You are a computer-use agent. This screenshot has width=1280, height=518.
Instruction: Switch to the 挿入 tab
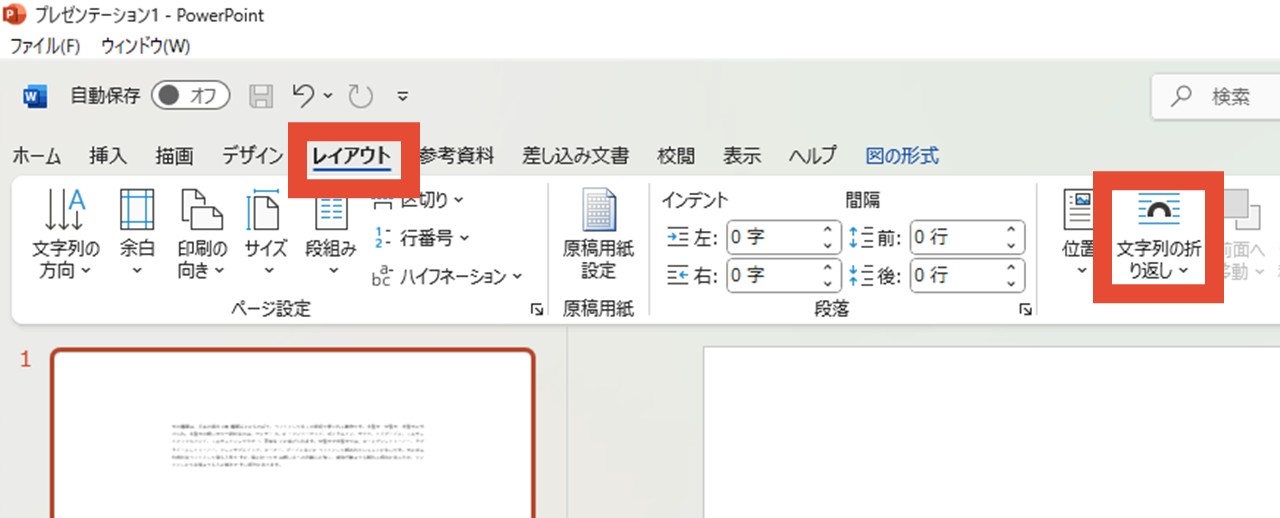click(108, 156)
